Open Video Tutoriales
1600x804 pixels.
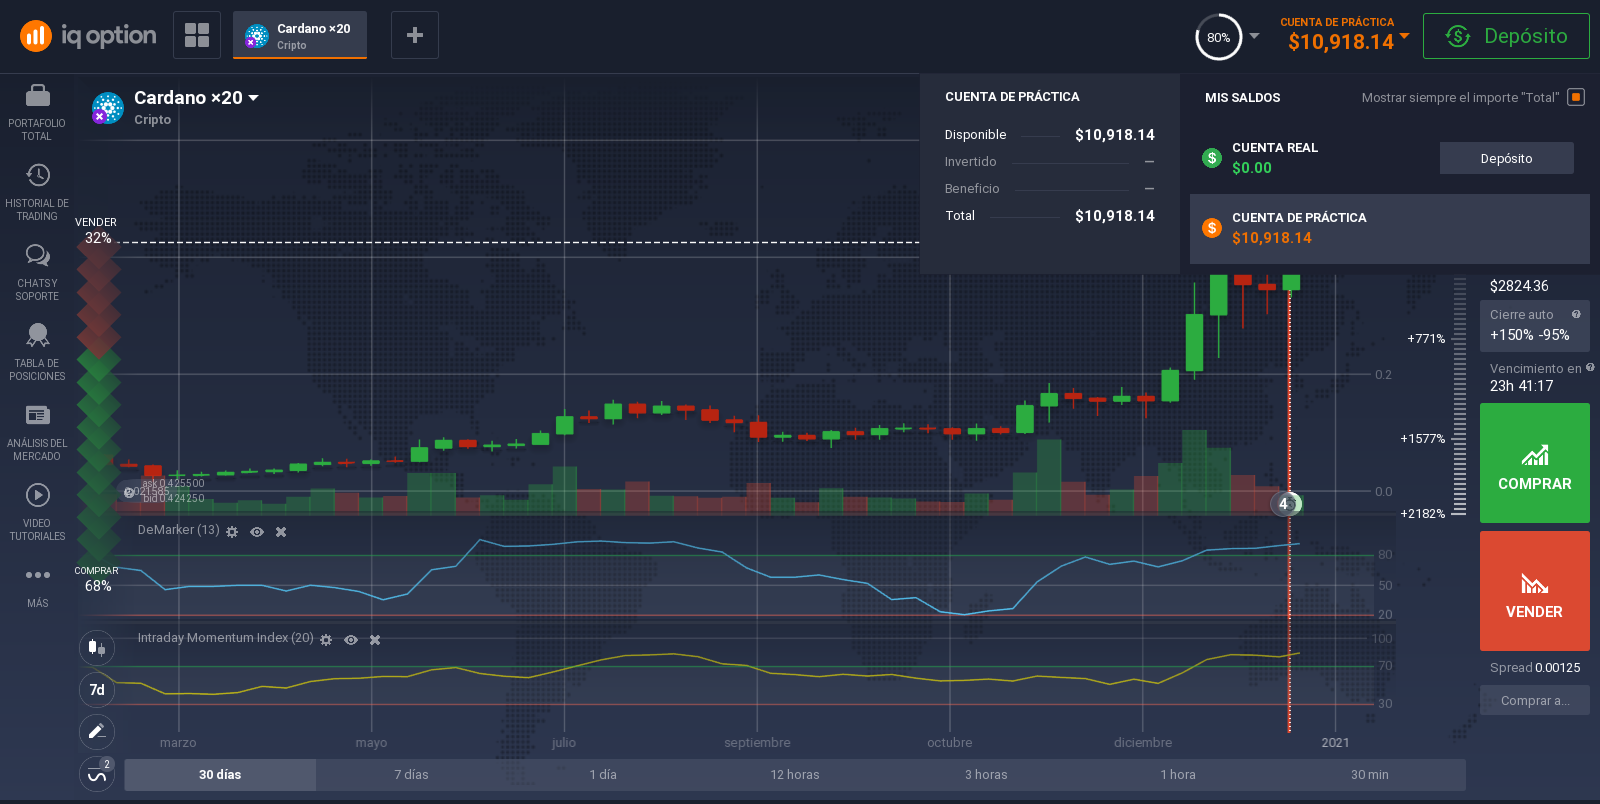click(37, 513)
